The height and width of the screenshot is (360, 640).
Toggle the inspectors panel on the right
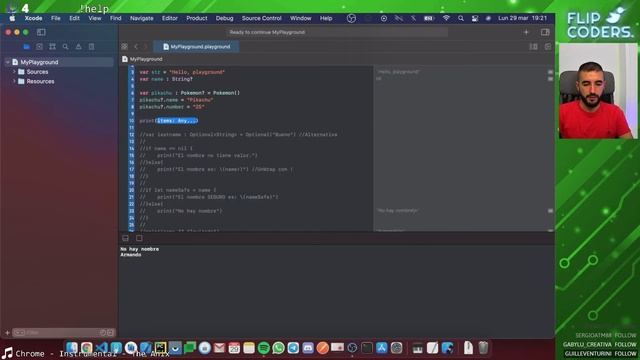click(545, 32)
